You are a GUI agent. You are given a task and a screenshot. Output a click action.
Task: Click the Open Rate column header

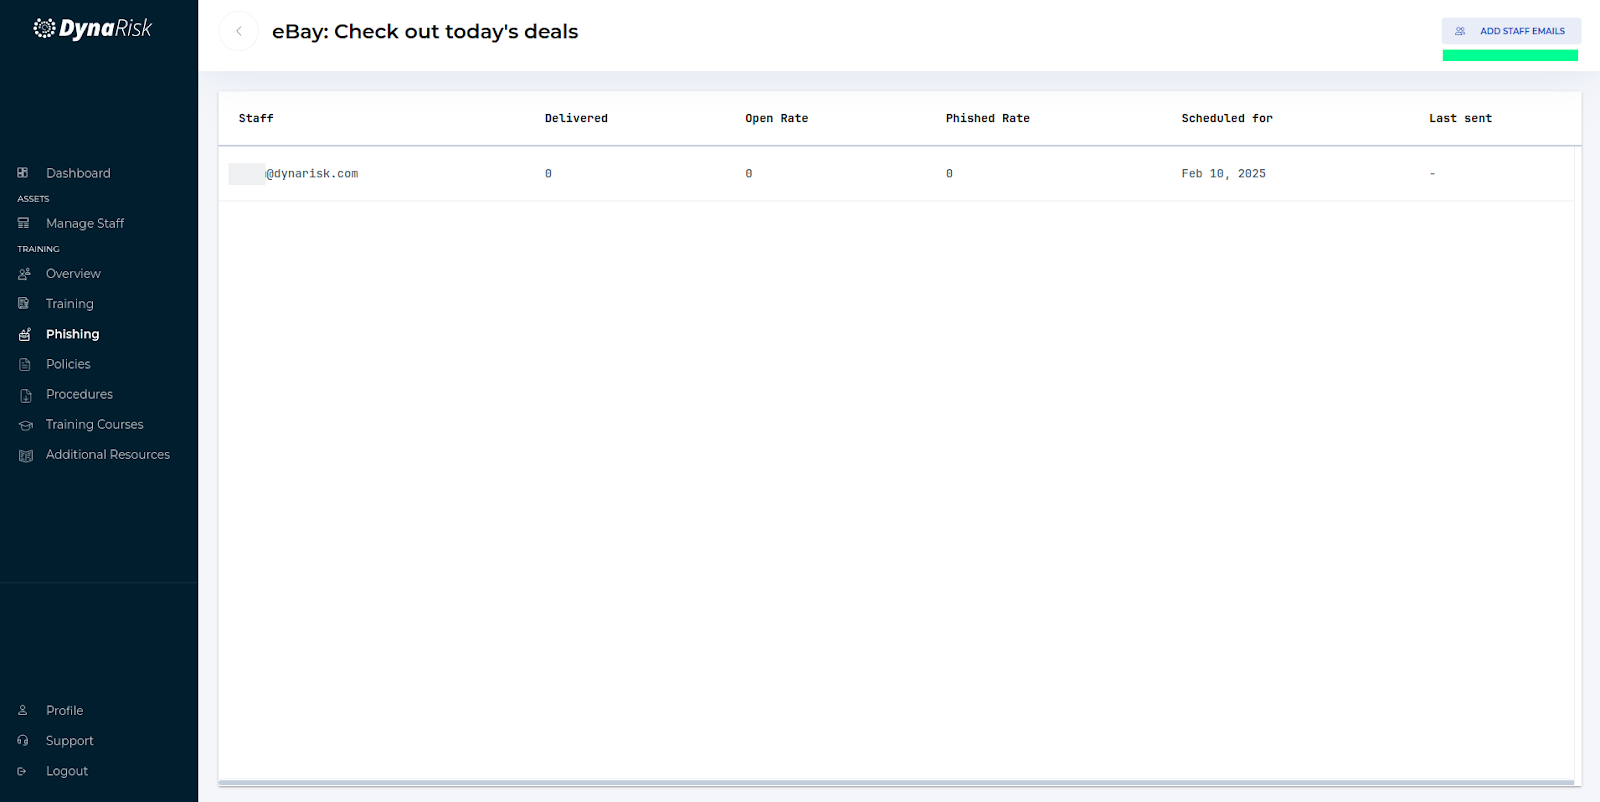click(777, 118)
